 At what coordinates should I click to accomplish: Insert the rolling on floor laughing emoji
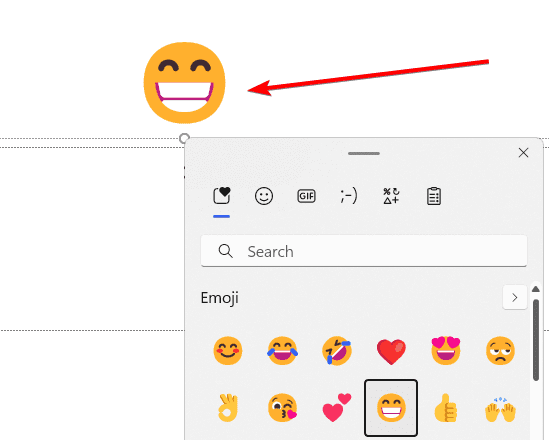pos(337,351)
